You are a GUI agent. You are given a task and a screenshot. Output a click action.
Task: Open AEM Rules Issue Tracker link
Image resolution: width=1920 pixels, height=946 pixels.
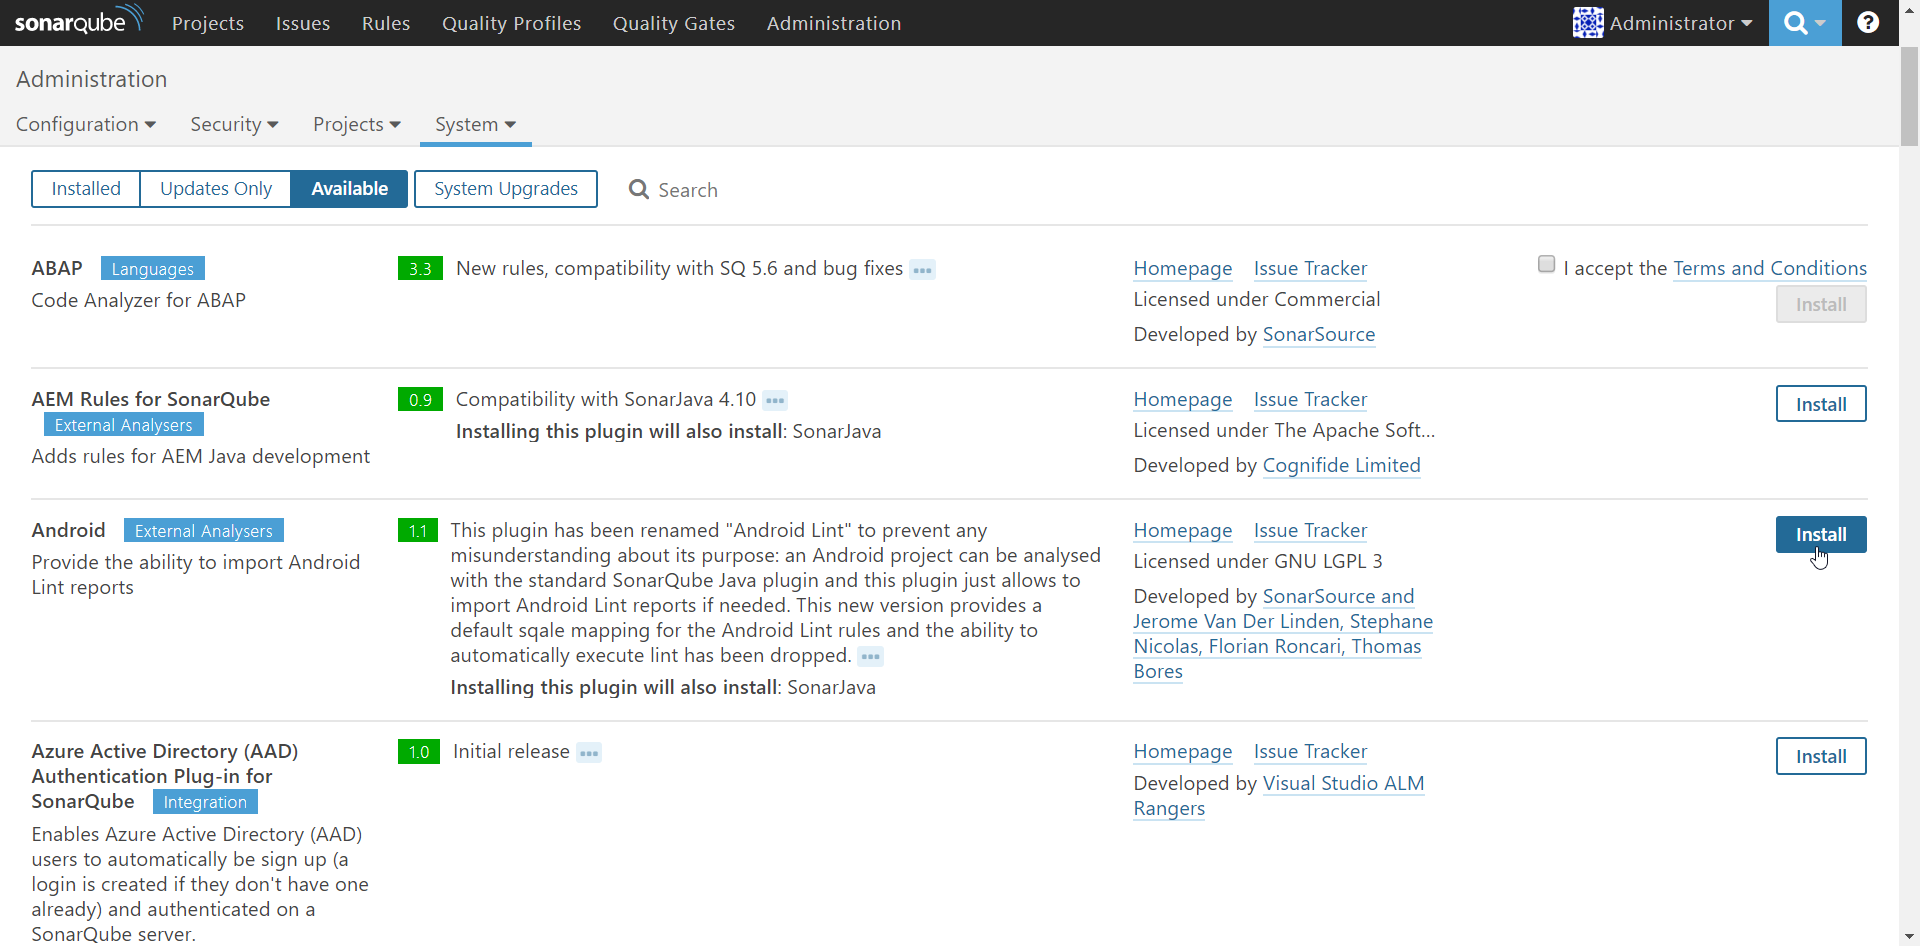point(1310,399)
